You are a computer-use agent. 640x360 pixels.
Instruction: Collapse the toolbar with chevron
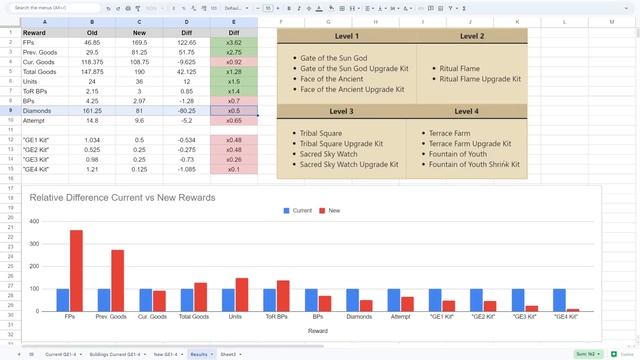pyautogui.click(x=626, y=8)
